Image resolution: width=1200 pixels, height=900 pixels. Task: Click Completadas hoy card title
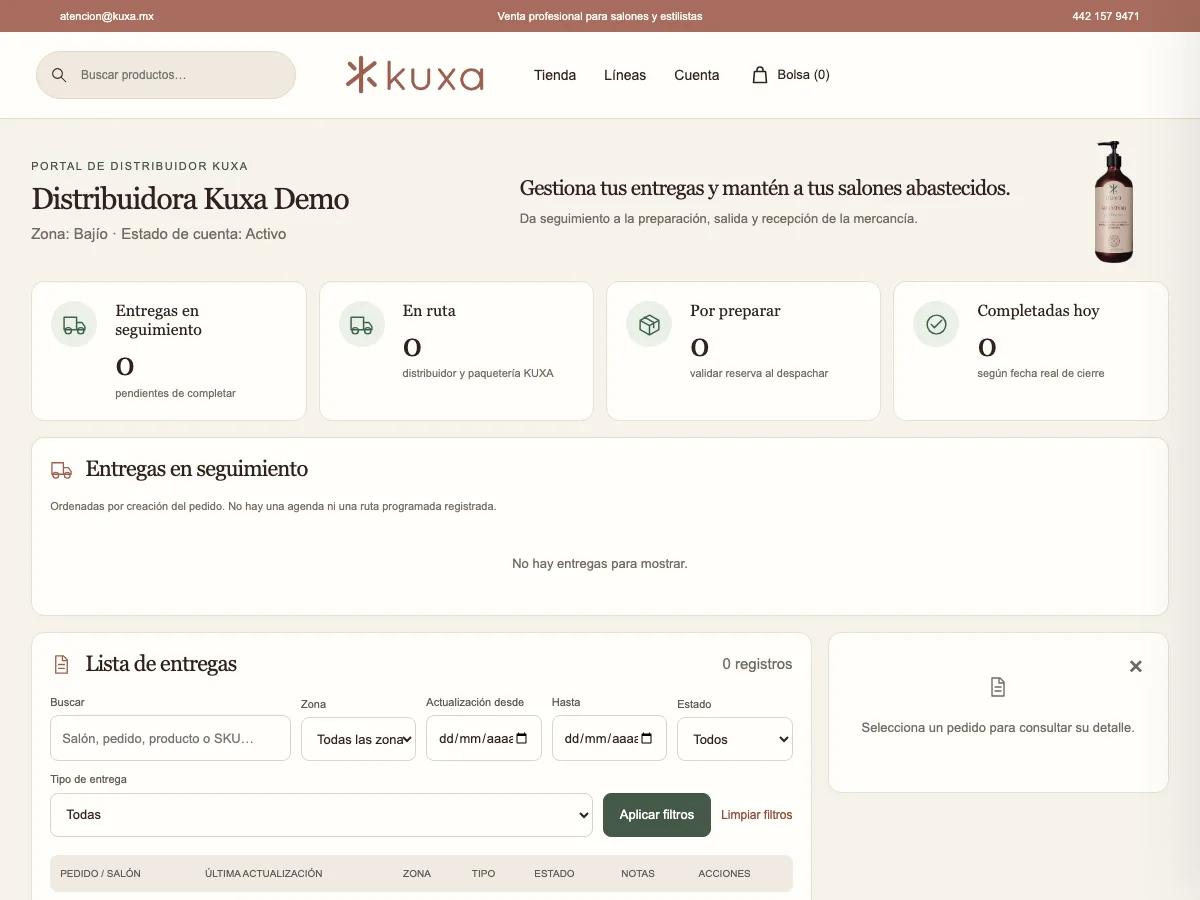(1038, 311)
